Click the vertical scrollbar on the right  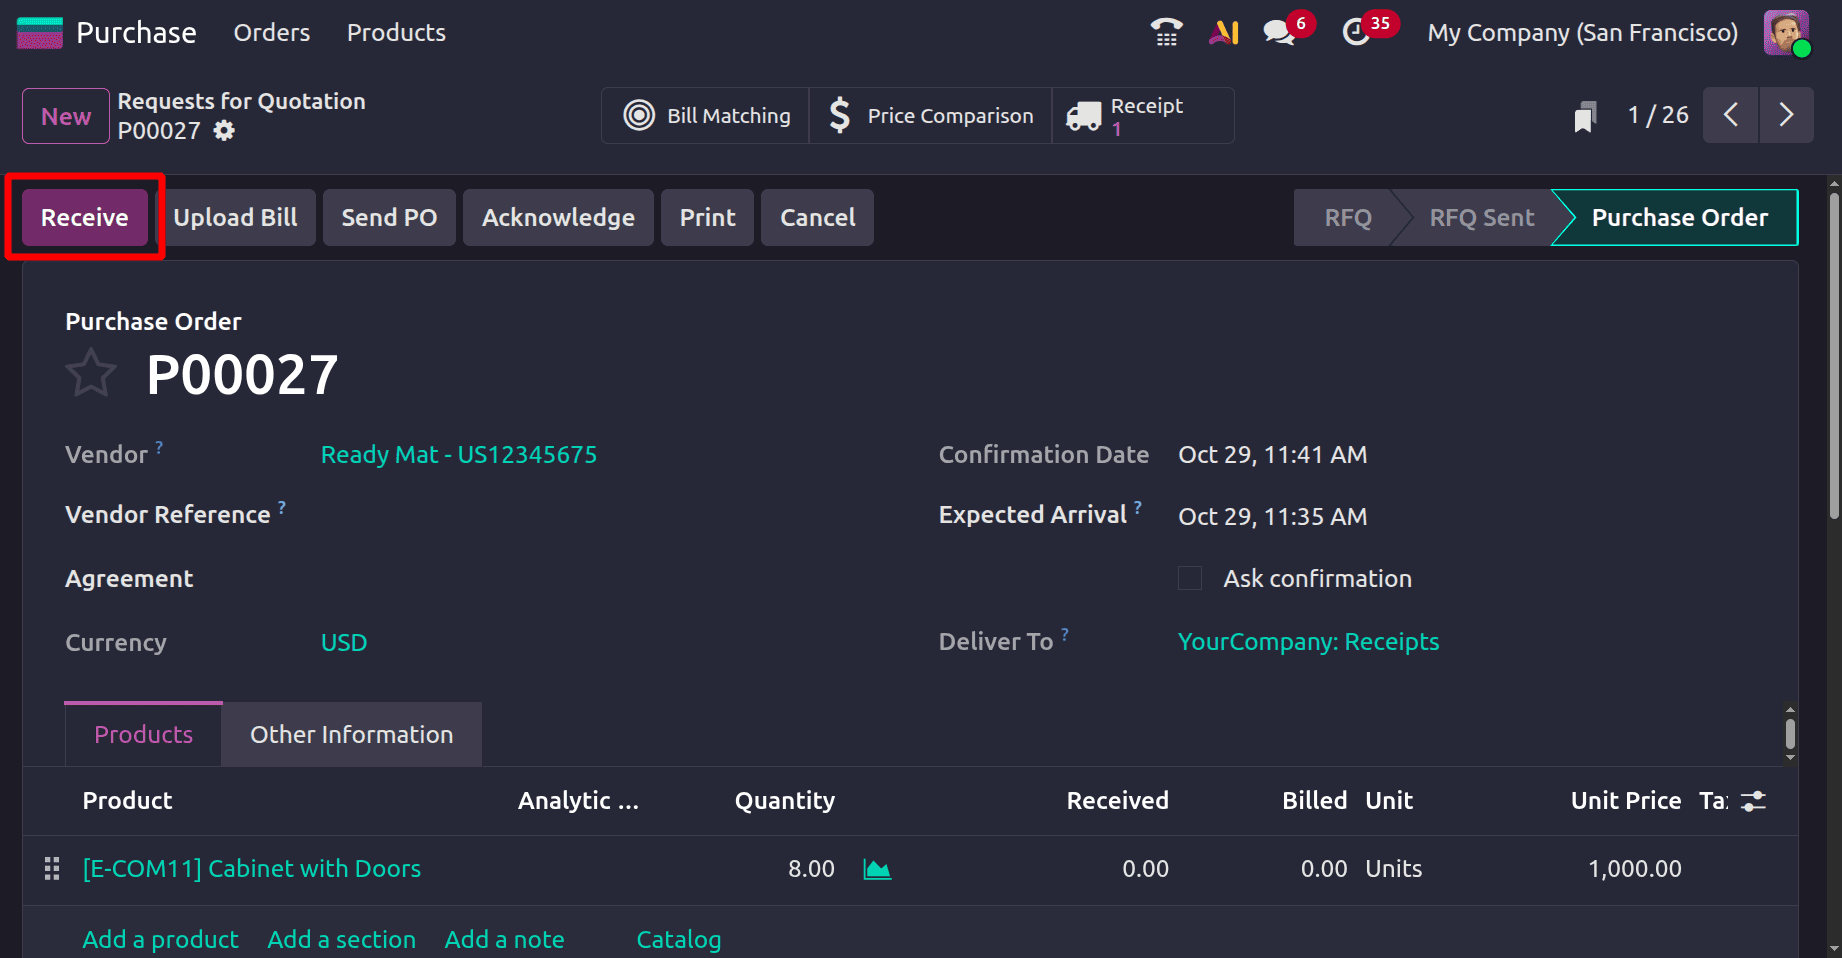pos(1790,734)
